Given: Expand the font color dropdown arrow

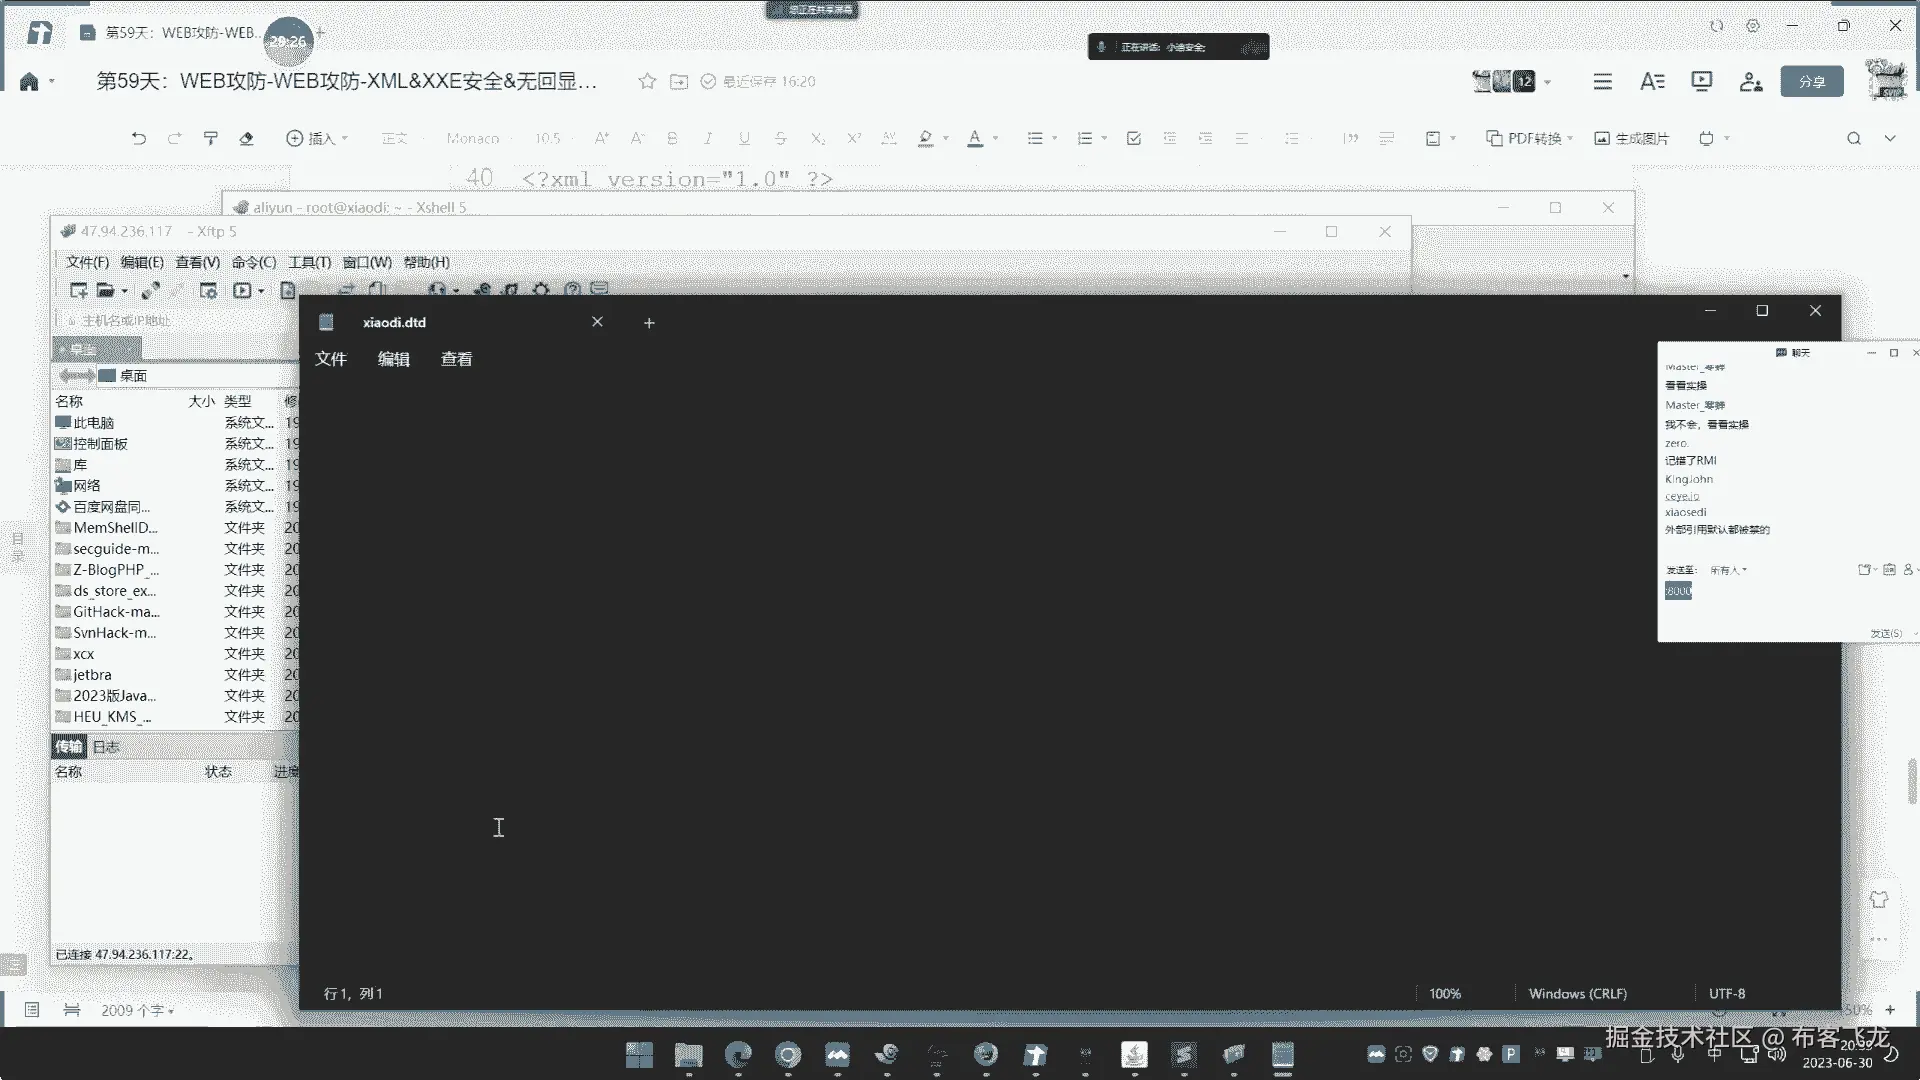Looking at the screenshot, I should coord(995,138).
